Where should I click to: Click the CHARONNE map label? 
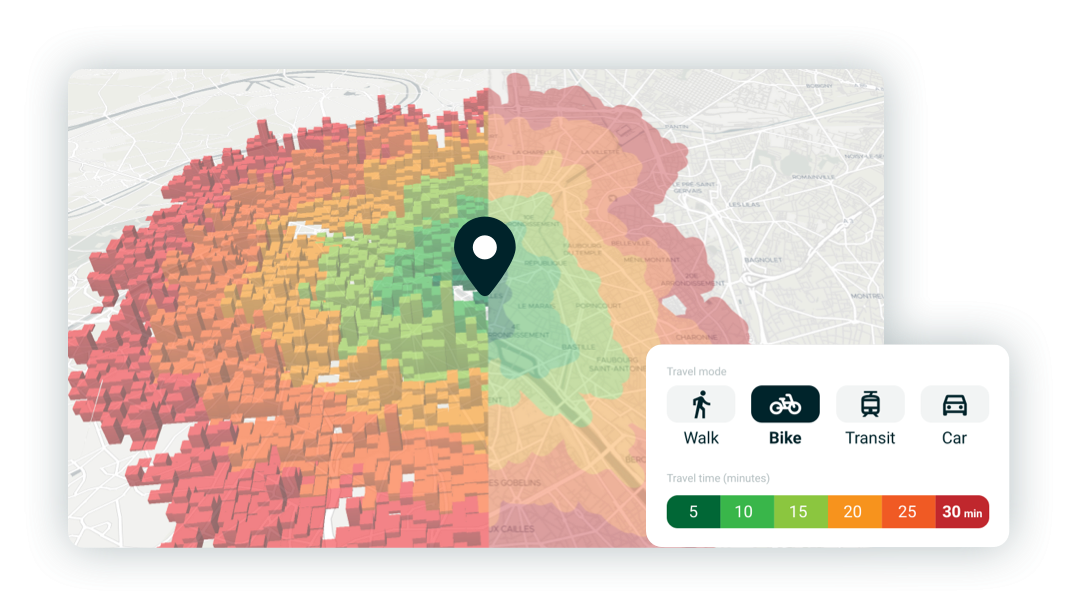click(x=696, y=337)
